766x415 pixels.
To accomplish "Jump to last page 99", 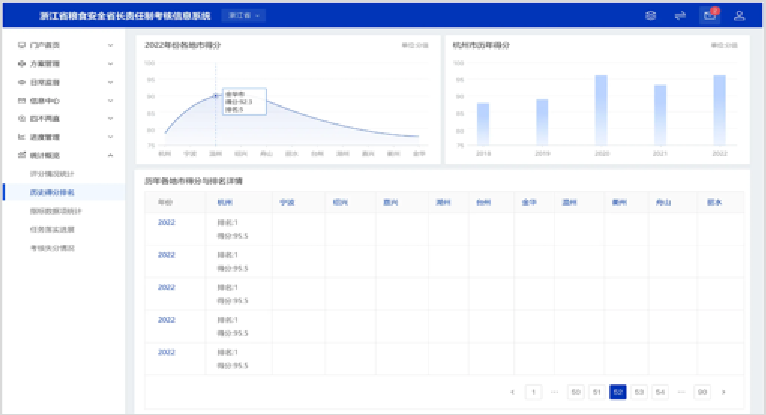I will pyautogui.click(x=702, y=391).
